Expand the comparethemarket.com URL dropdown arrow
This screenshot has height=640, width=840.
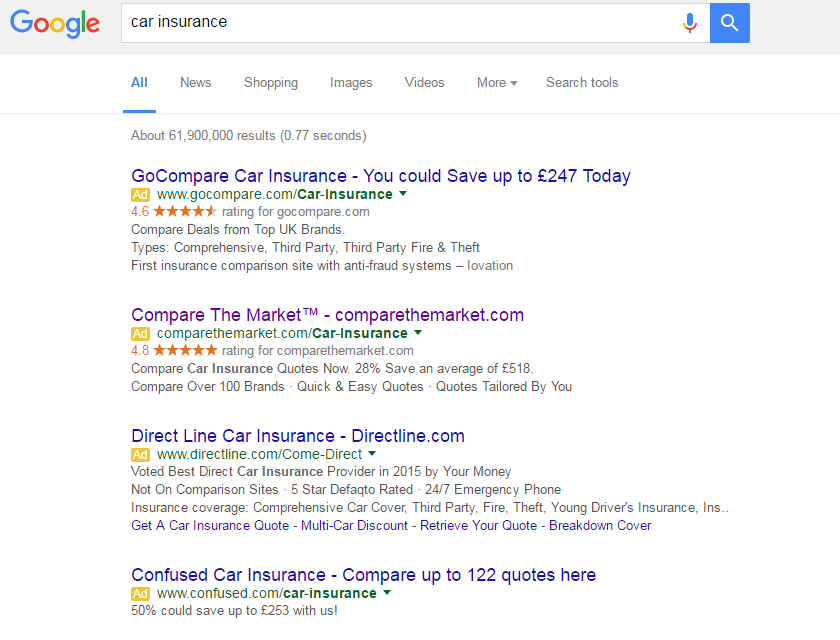tap(418, 333)
